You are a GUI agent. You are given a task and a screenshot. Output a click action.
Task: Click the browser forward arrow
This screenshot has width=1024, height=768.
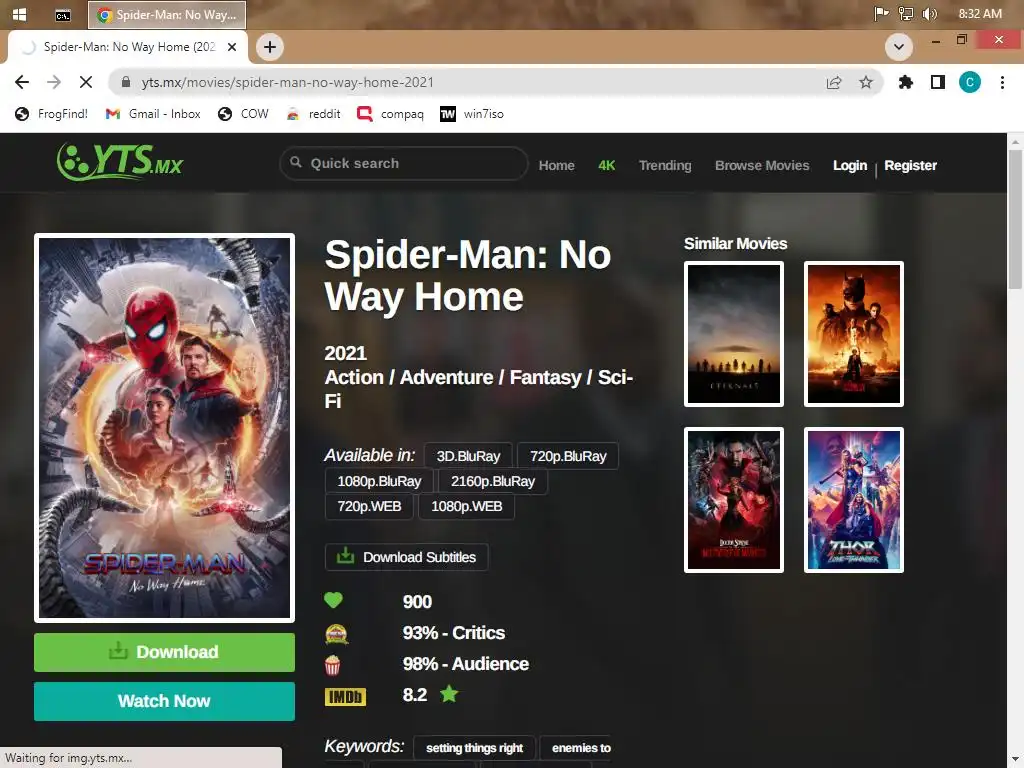pyautogui.click(x=54, y=82)
